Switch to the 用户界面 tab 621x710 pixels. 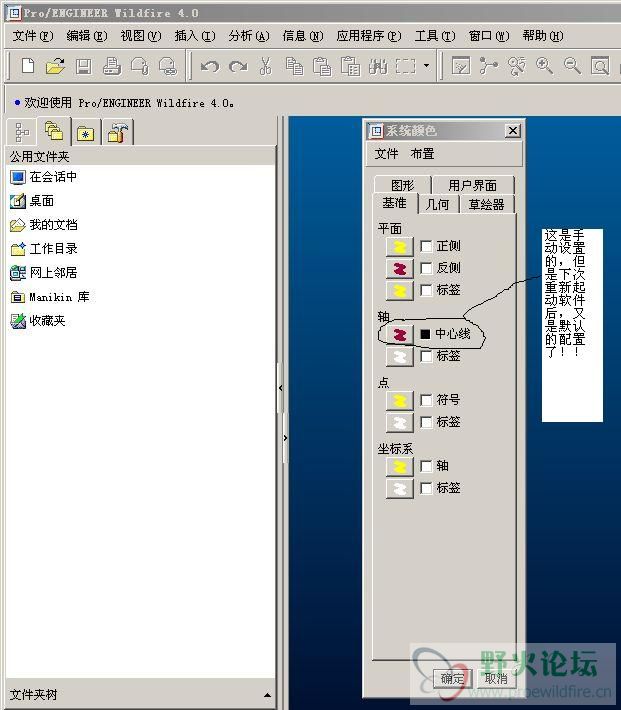472,185
